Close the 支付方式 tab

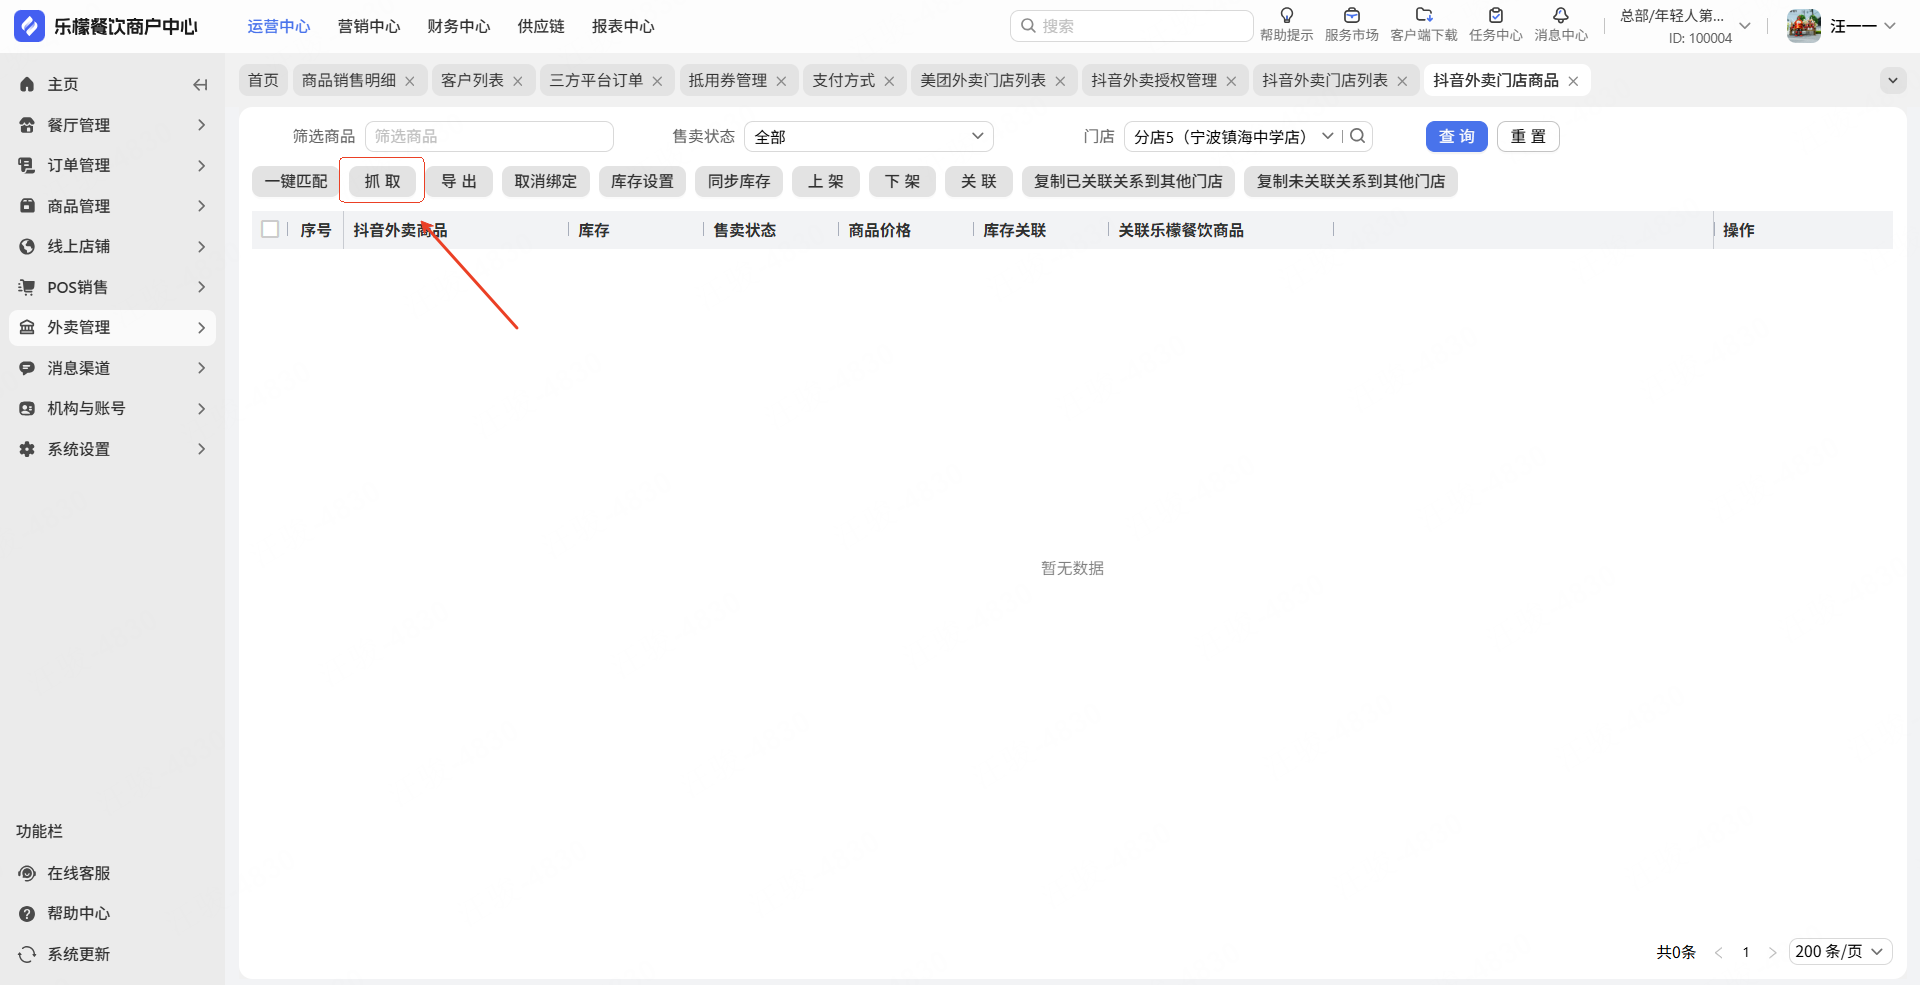(x=889, y=81)
